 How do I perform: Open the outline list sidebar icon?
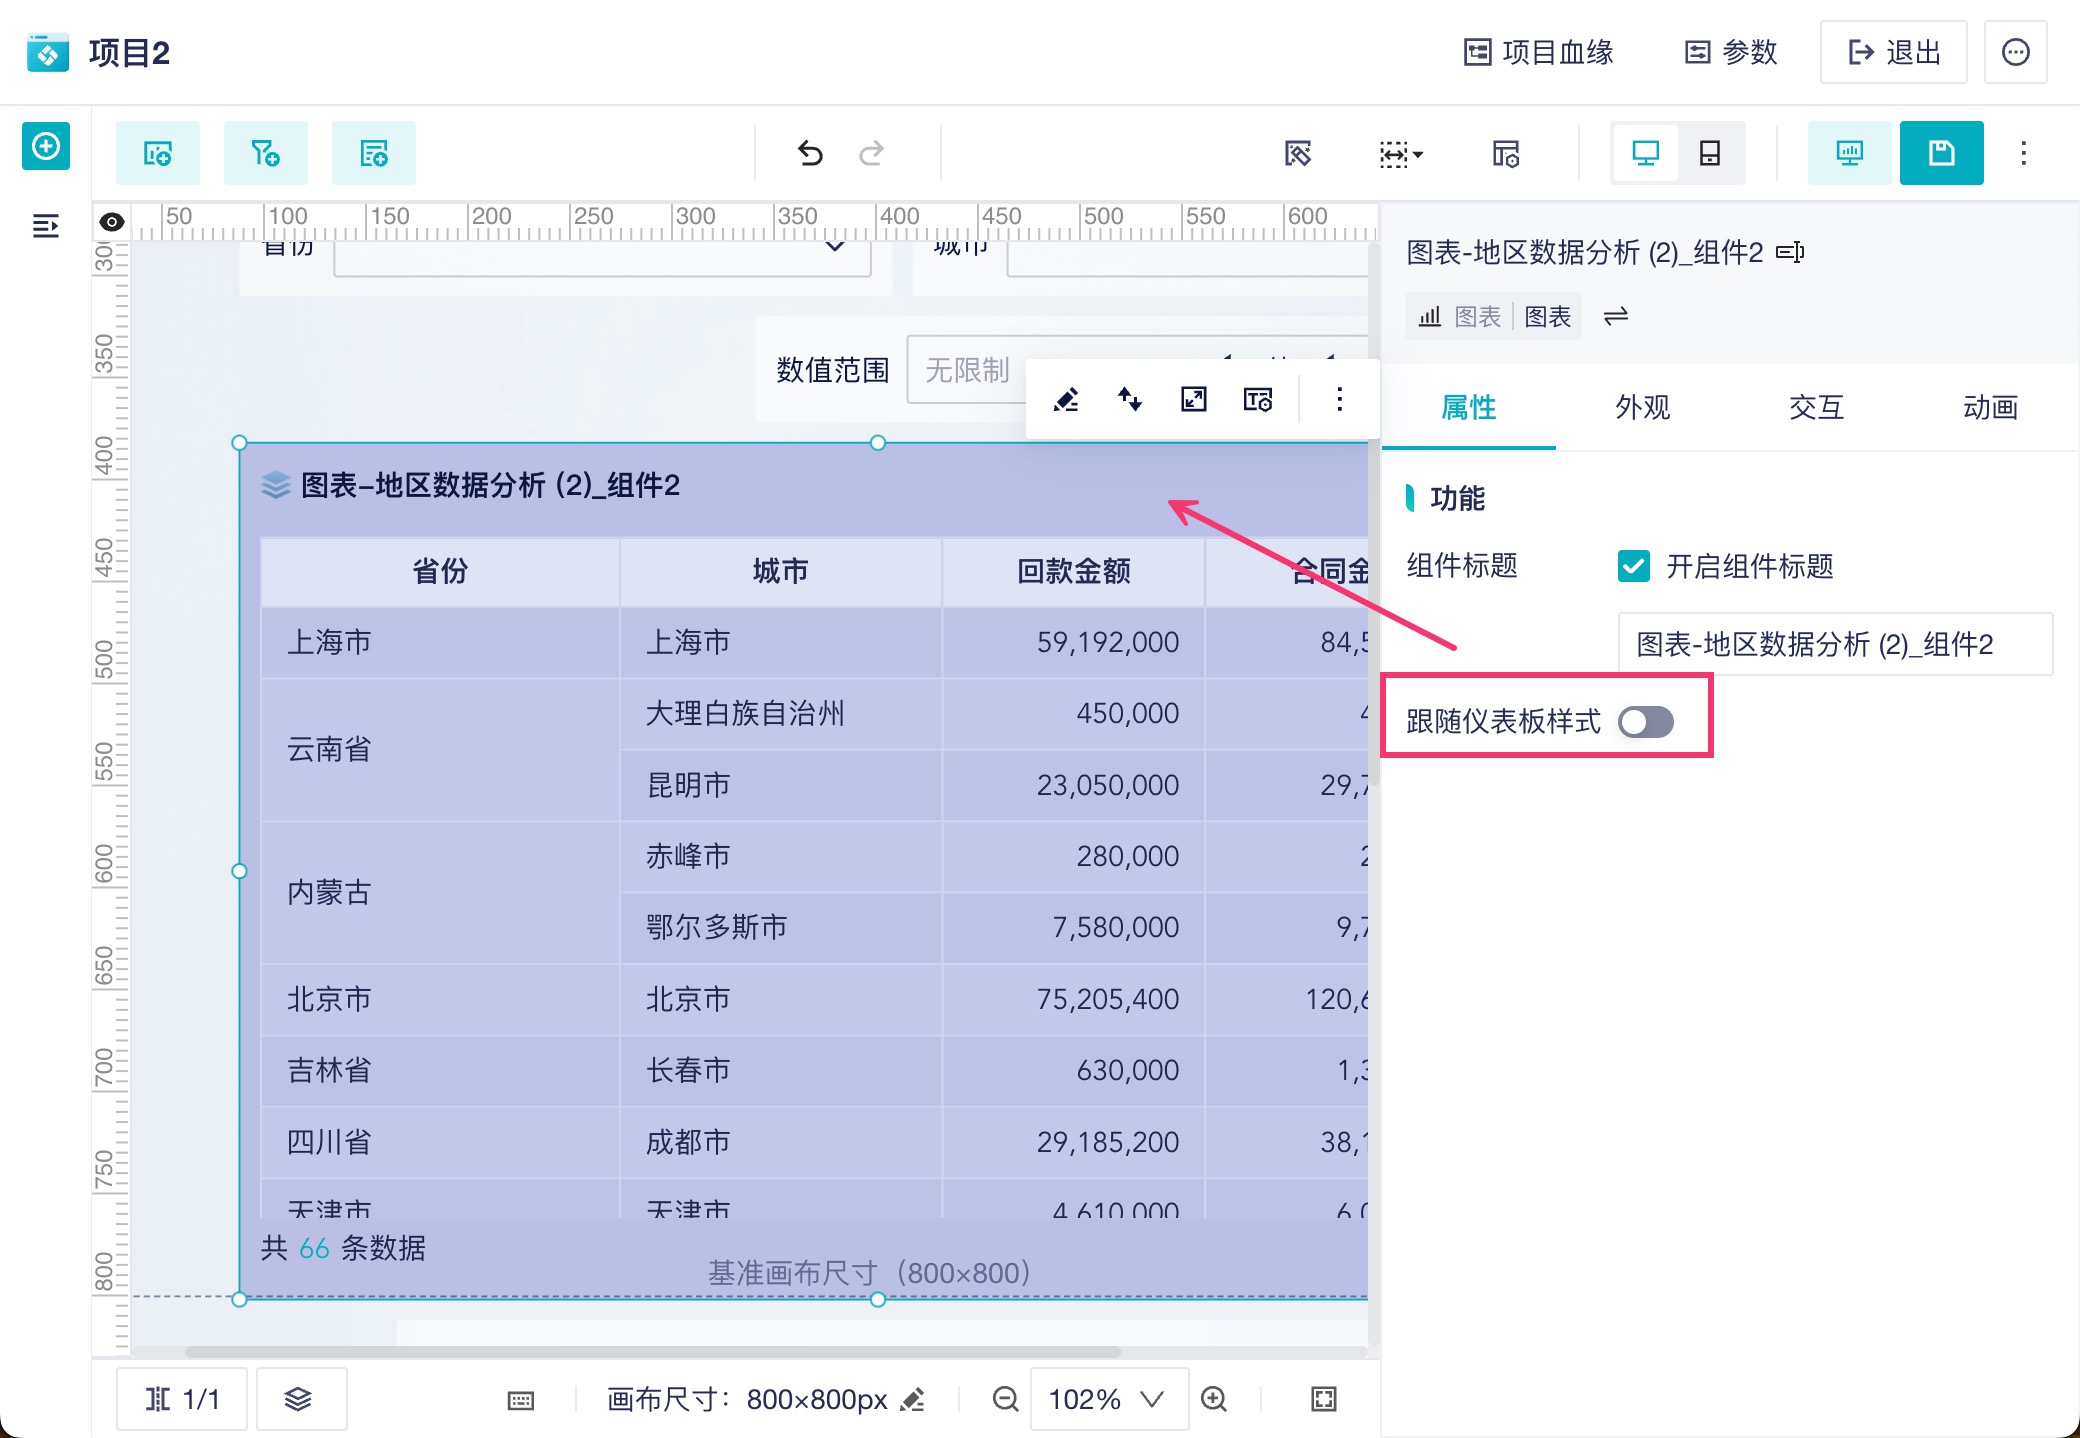coord(46,226)
